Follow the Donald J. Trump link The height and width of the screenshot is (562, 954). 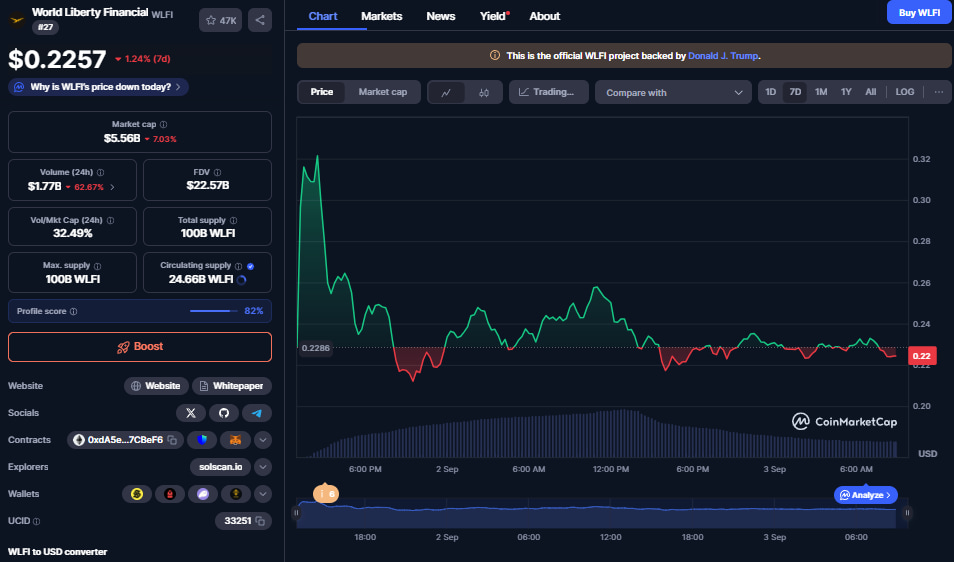click(723, 56)
